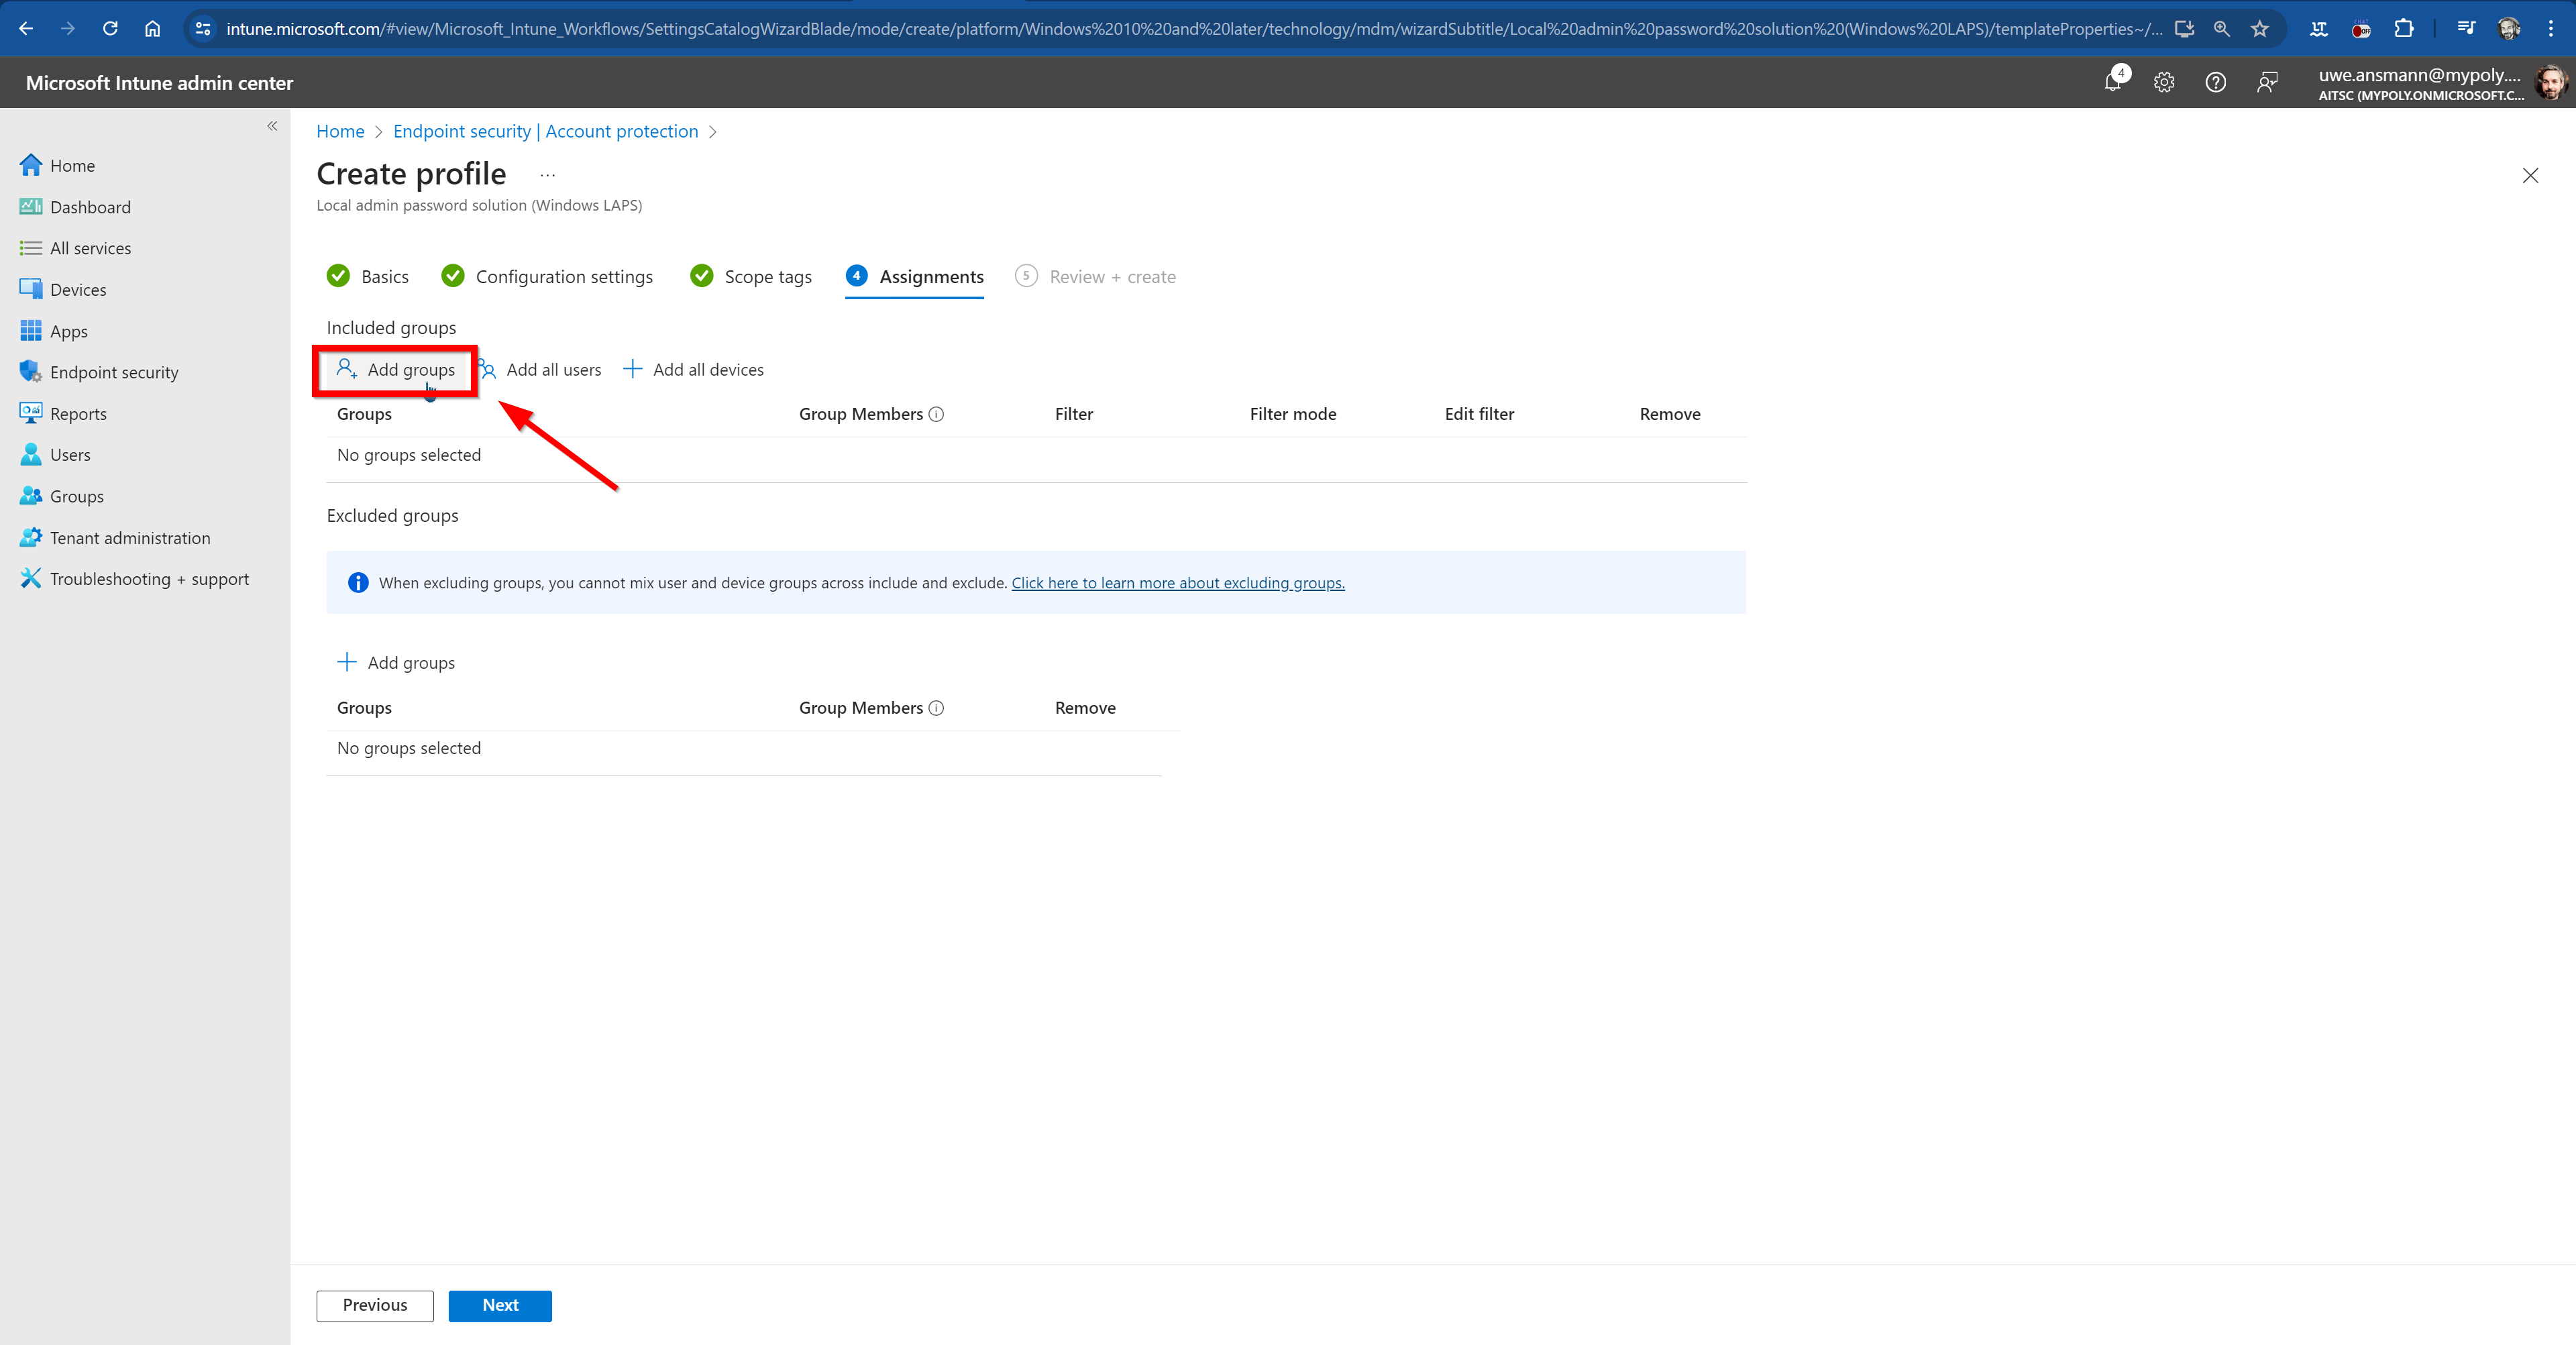Open the notifications bell icon

click(2112, 83)
